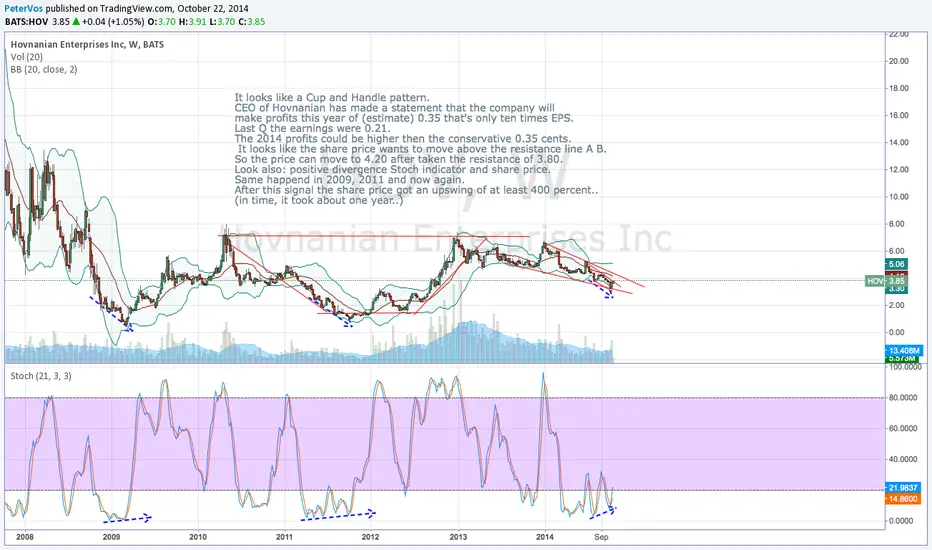This screenshot has width=932, height=550.
Task: Select the BB (20, close, 2) indicator legend
Action: tap(44, 70)
